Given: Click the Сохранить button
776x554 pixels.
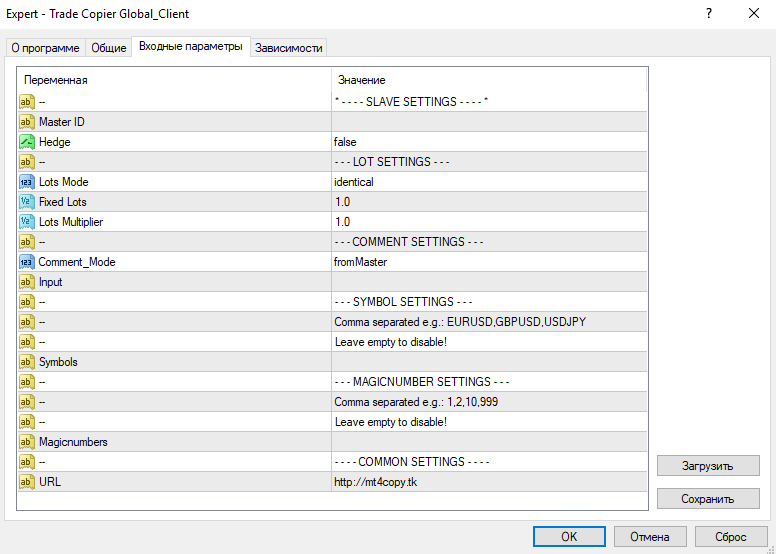Looking at the screenshot, I should coord(708,499).
